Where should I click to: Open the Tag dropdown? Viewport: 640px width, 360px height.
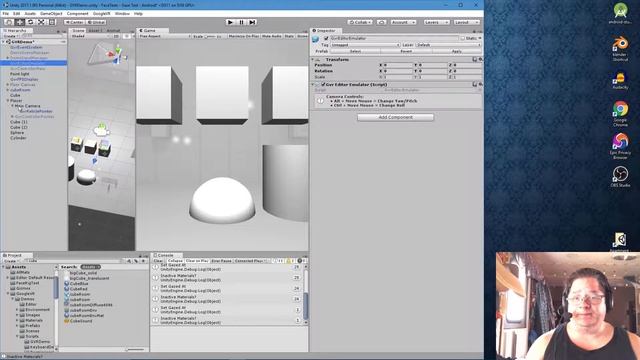365,45
